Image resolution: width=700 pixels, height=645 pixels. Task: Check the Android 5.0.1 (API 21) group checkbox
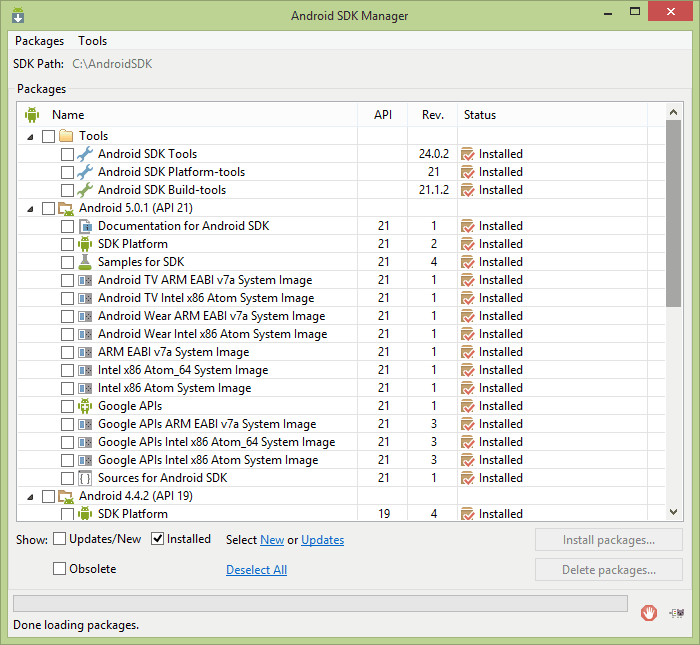(x=48, y=208)
